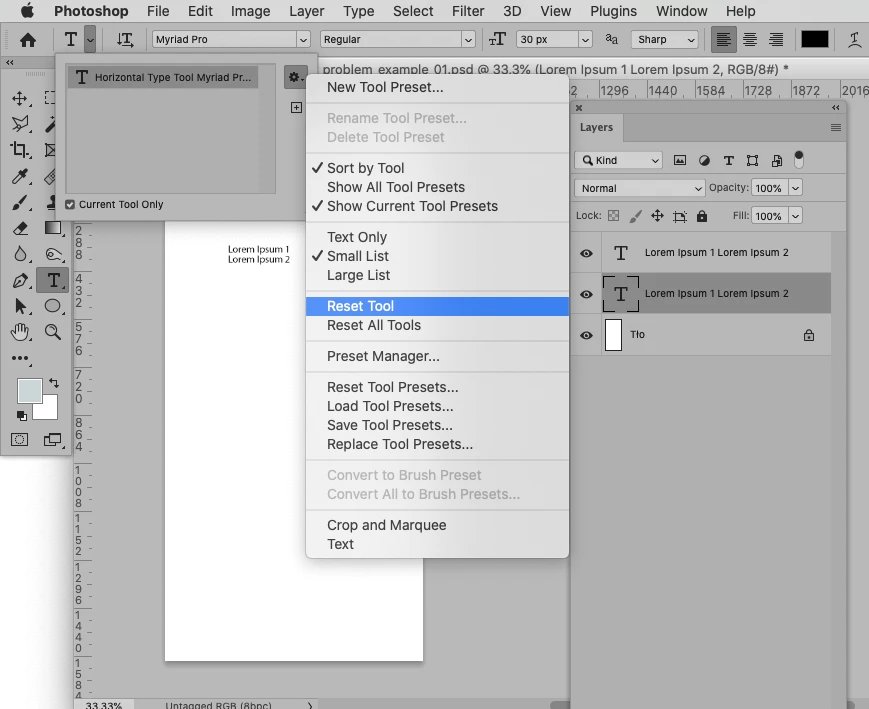This screenshot has height=709, width=869.
Task: Reset default foreground and background colors
Action: (x=22, y=415)
